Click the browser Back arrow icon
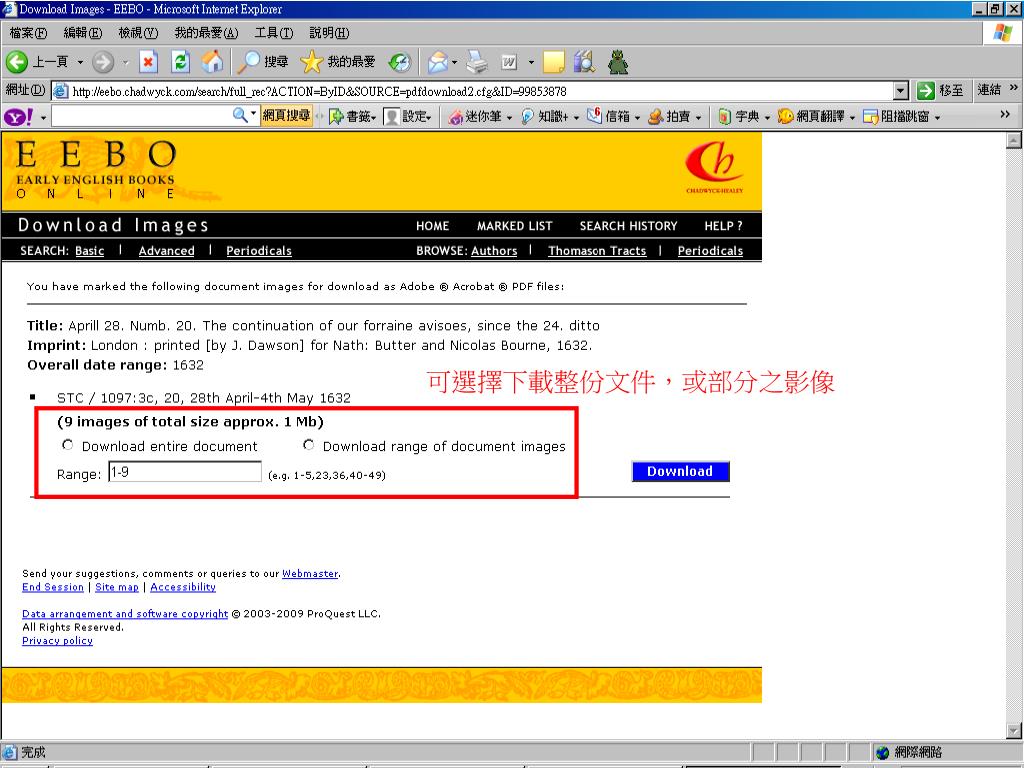The height and width of the screenshot is (768, 1024). 17,62
